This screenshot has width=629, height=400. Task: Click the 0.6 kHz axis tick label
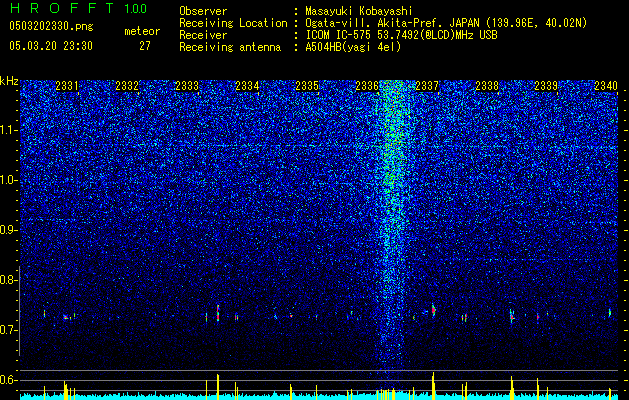click(x=8, y=380)
